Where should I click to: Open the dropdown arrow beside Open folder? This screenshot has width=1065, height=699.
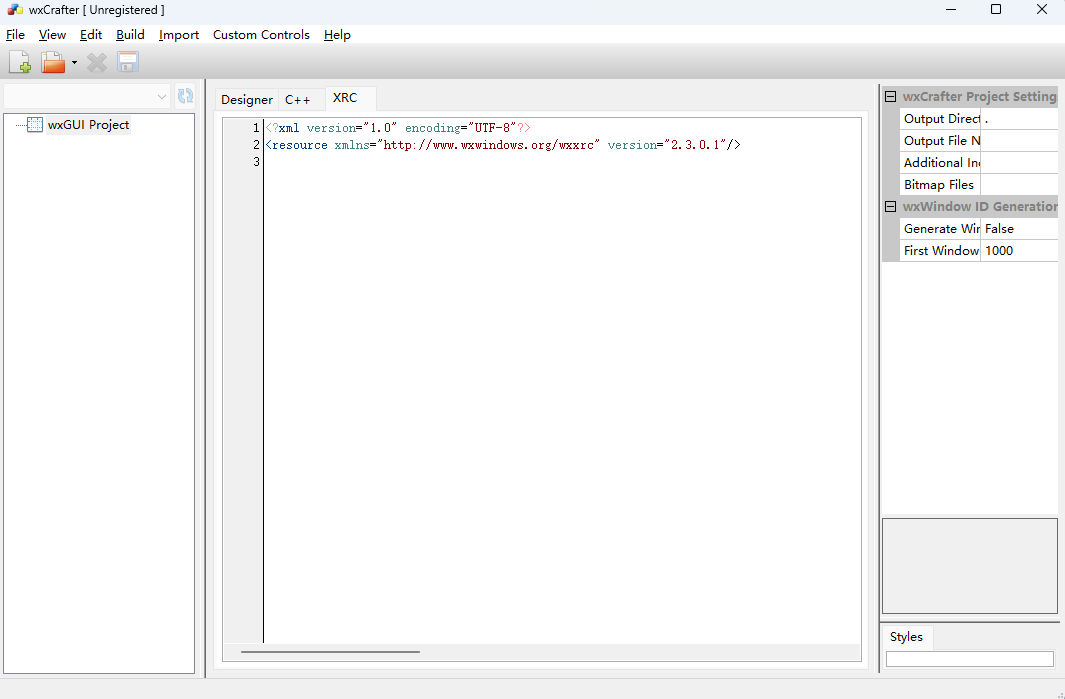pyautogui.click(x=74, y=63)
